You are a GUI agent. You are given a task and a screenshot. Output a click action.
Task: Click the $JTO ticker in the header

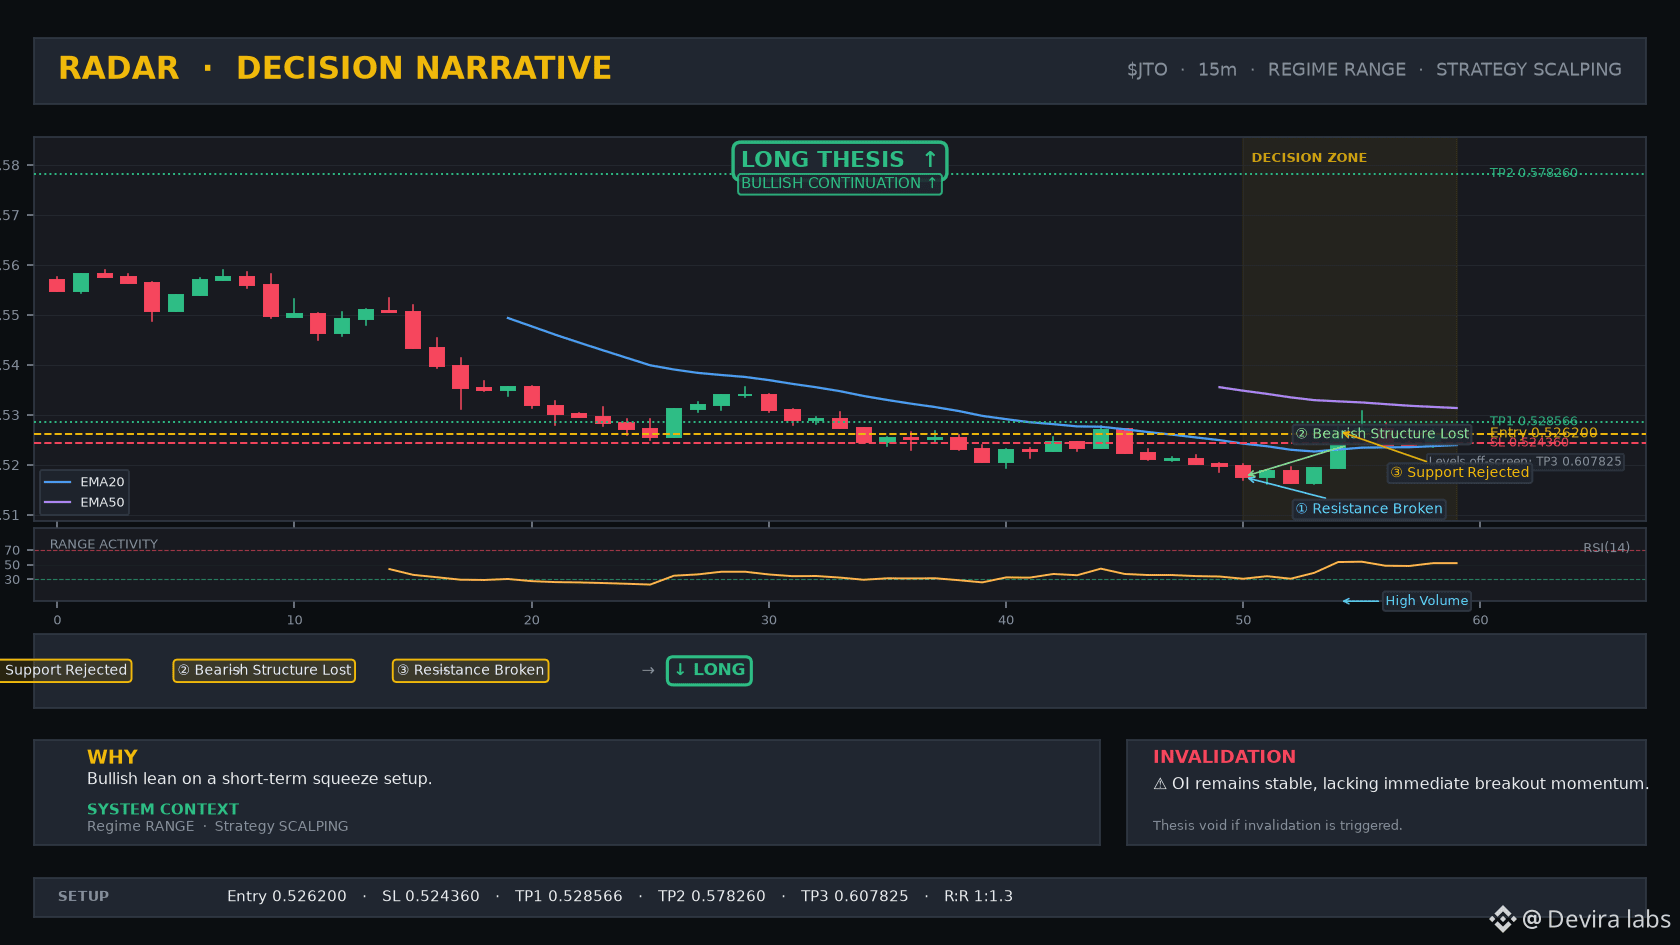pyautogui.click(x=1147, y=70)
